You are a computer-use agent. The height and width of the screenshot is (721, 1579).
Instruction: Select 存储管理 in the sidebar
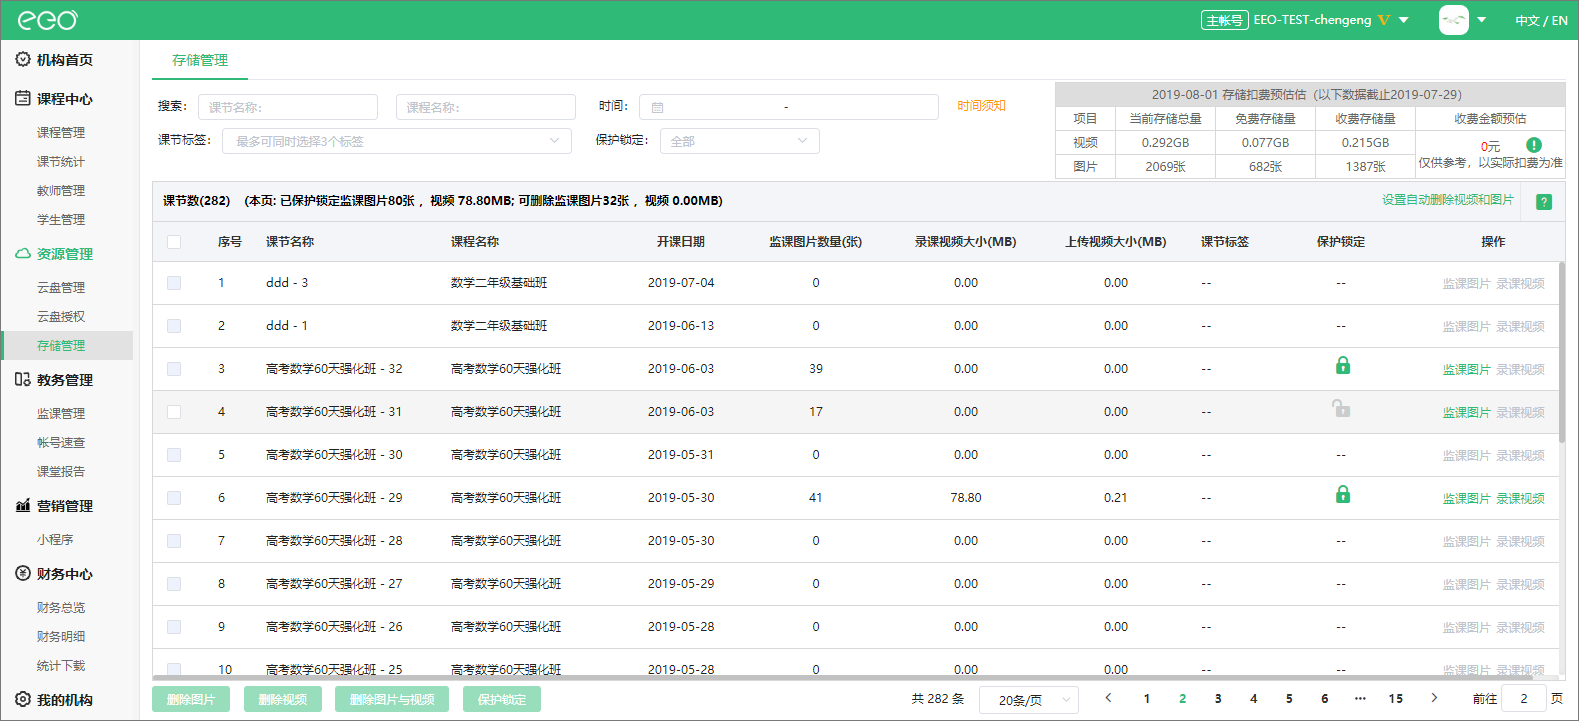[x=61, y=345]
